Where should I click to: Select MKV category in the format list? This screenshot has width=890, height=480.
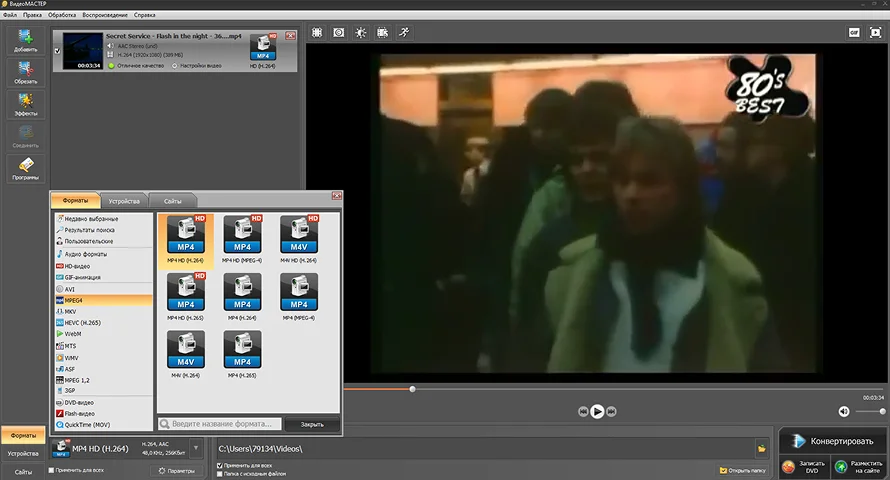click(x=71, y=311)
